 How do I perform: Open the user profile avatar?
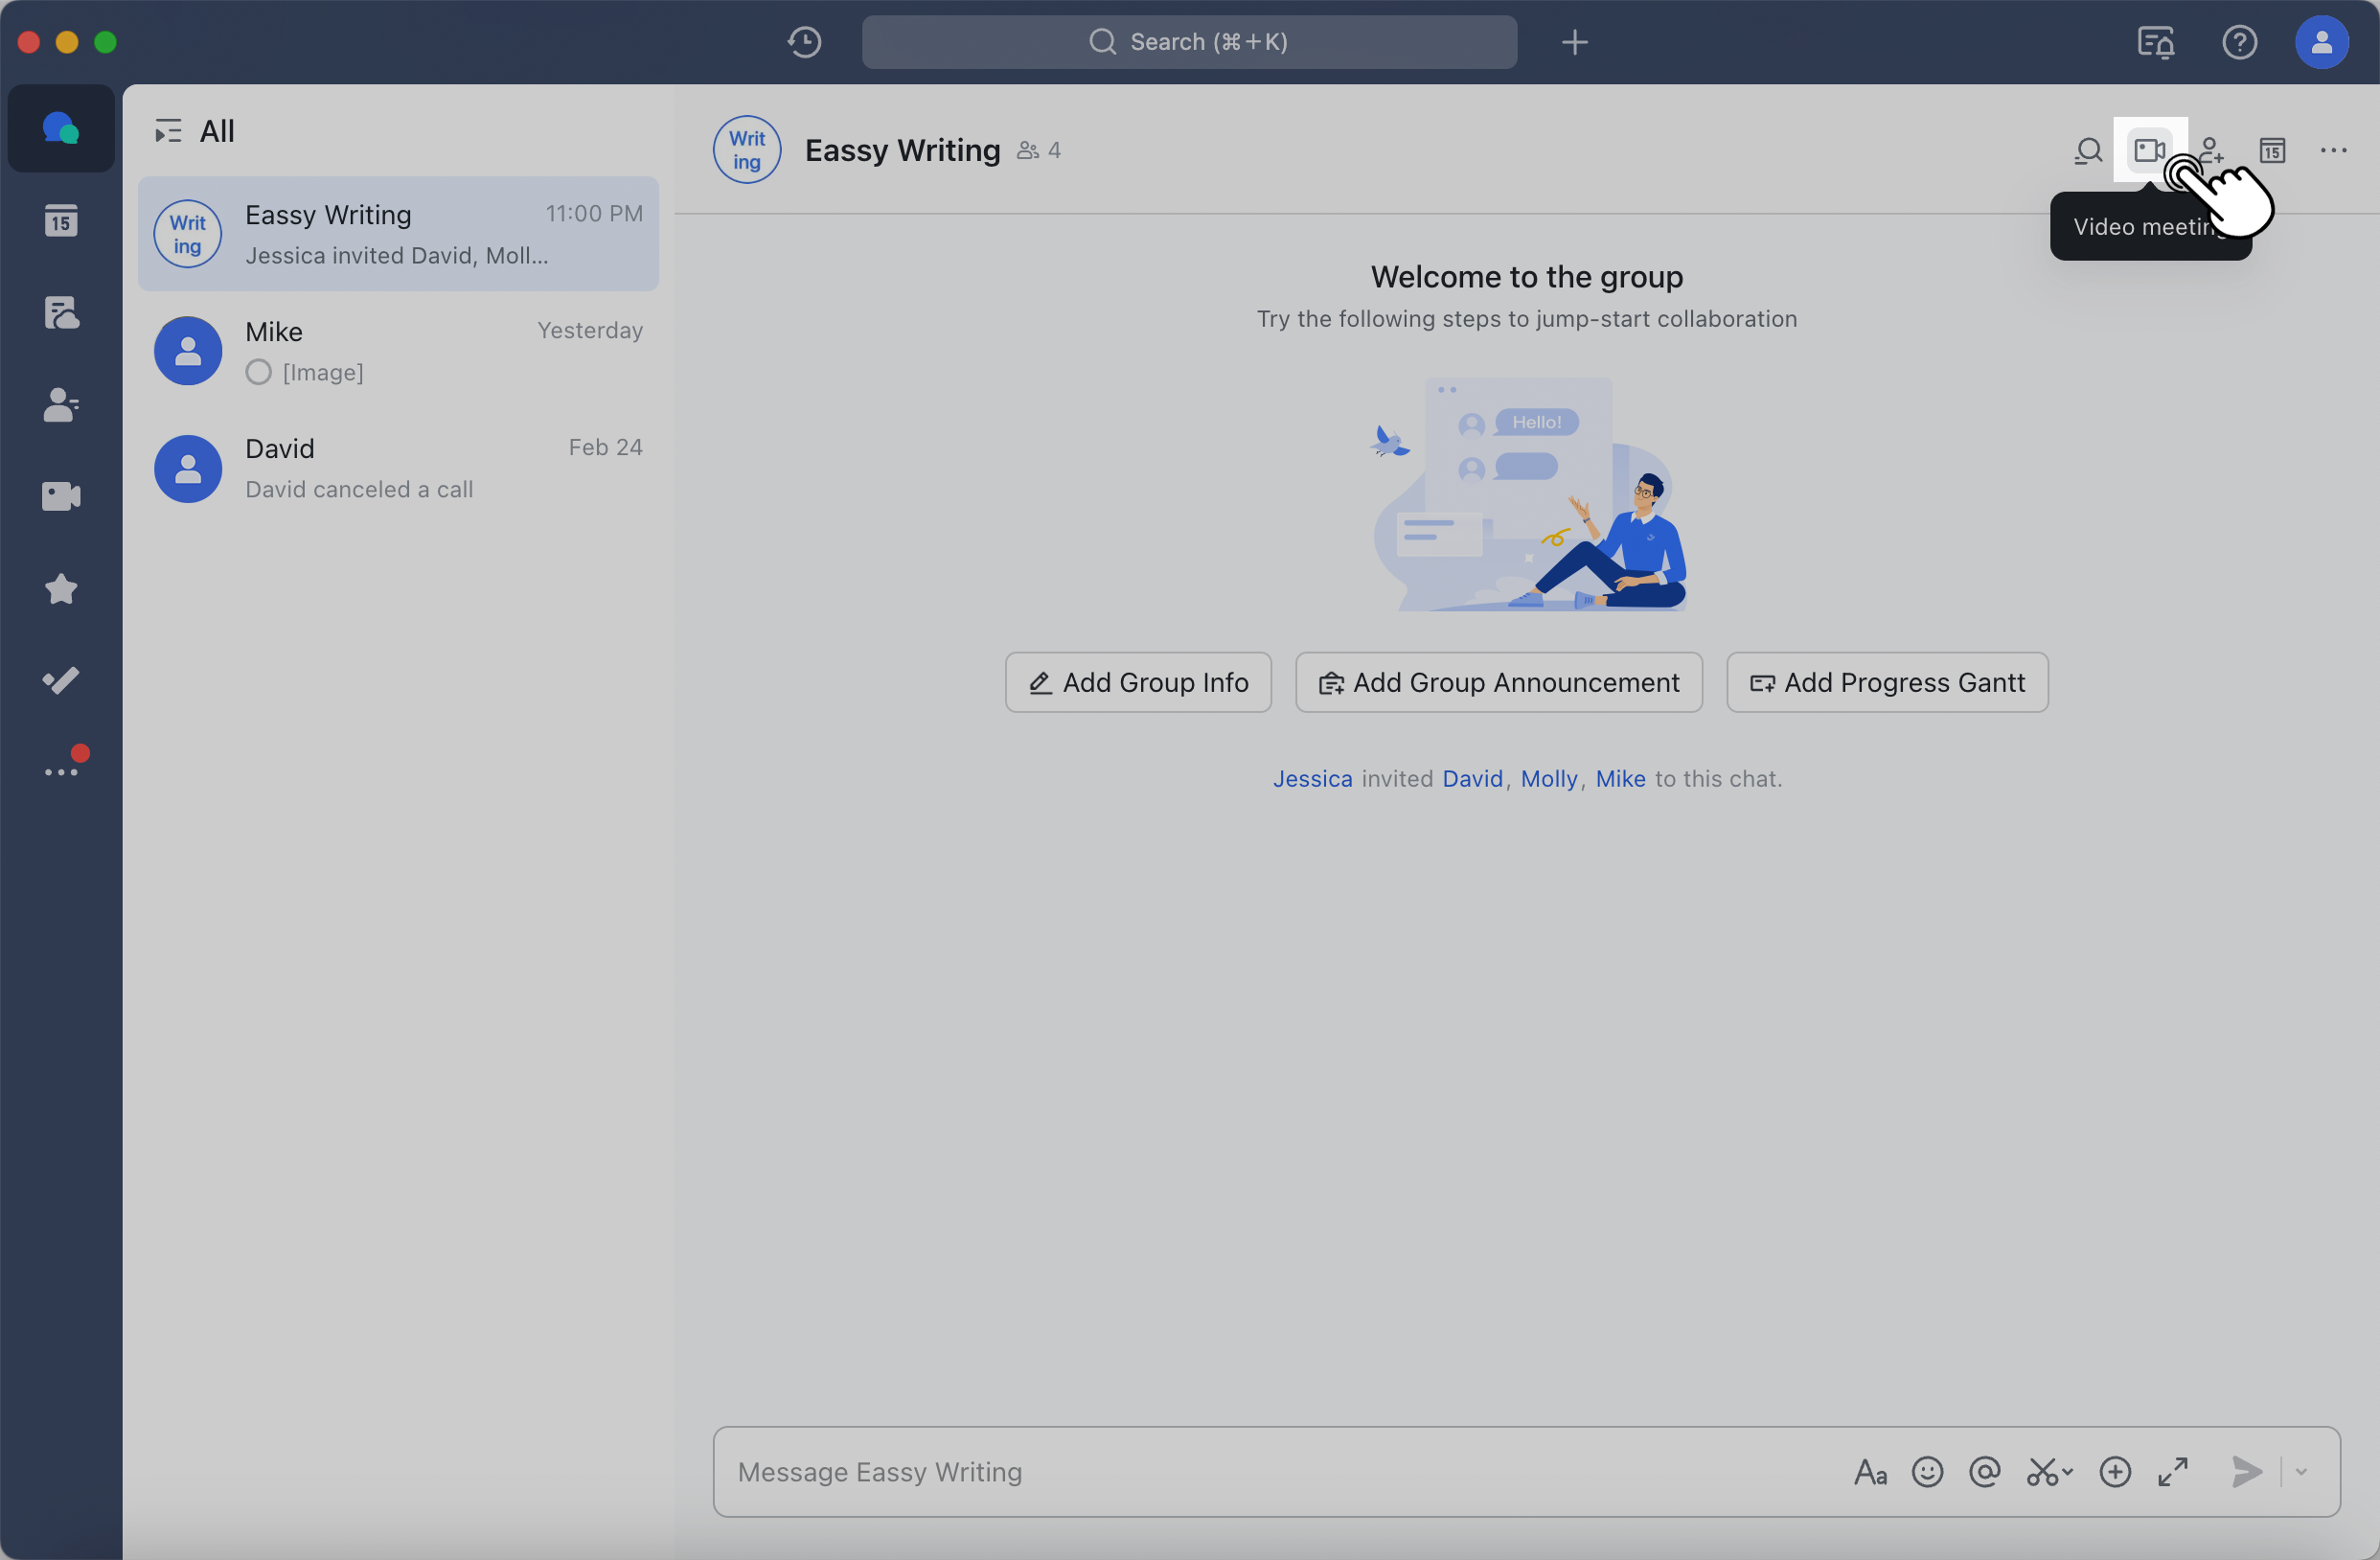[2321, 42]
